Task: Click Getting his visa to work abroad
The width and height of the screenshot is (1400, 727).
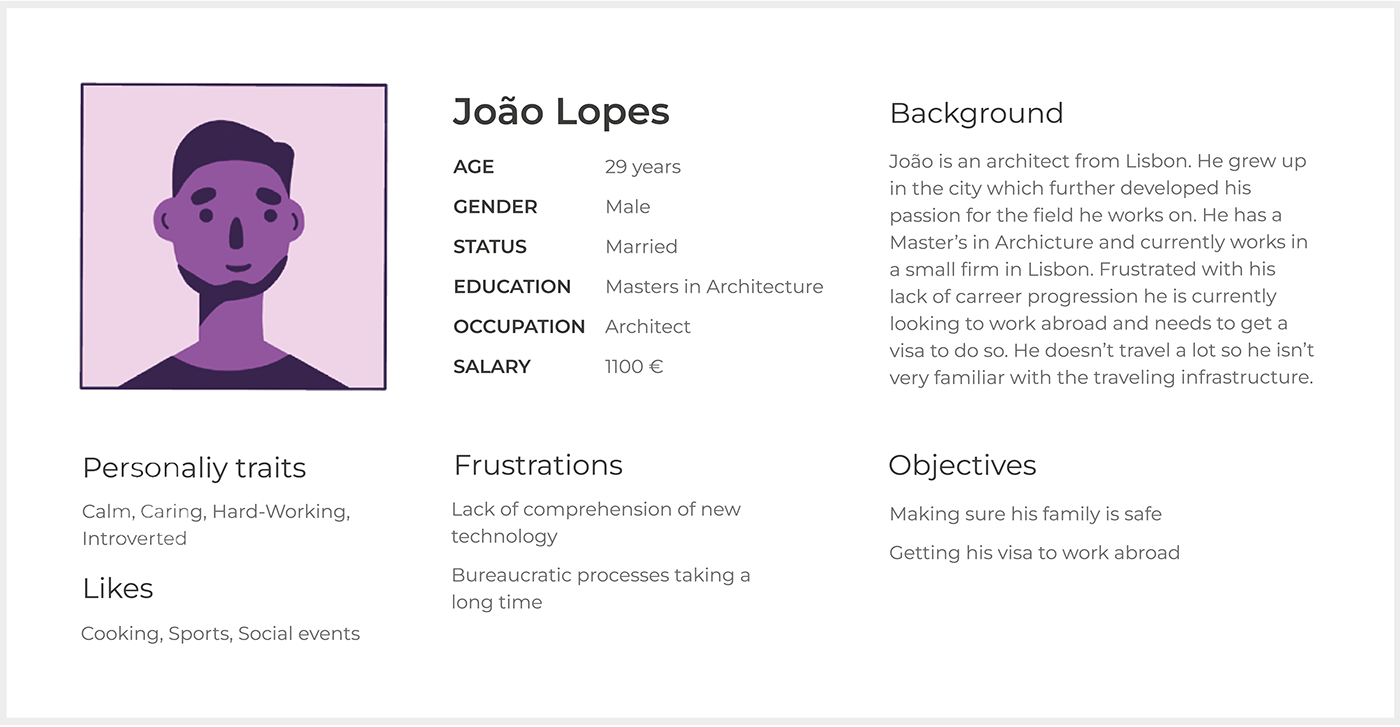Action: tap(1034, 553)
